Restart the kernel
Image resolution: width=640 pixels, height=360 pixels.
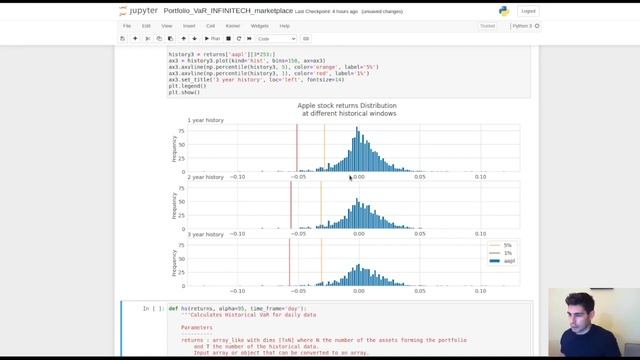239,38
